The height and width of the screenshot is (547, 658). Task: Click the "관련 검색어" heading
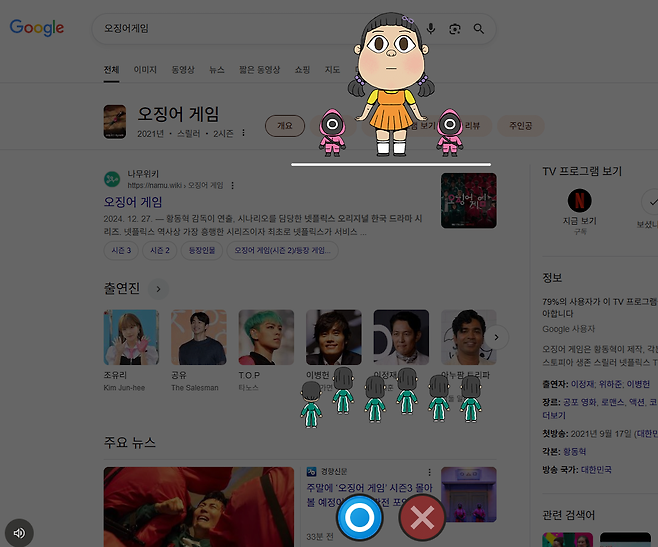(569, 515)
